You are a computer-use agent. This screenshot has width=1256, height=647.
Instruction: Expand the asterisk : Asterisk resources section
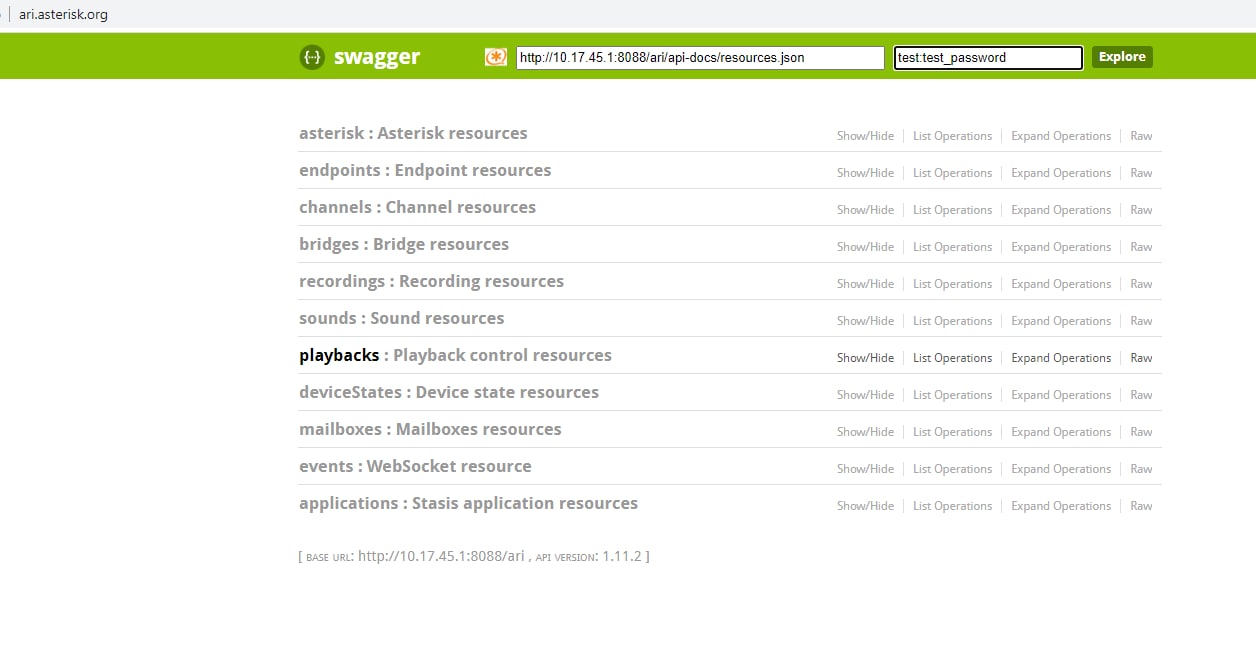click(x=413, y=133)
